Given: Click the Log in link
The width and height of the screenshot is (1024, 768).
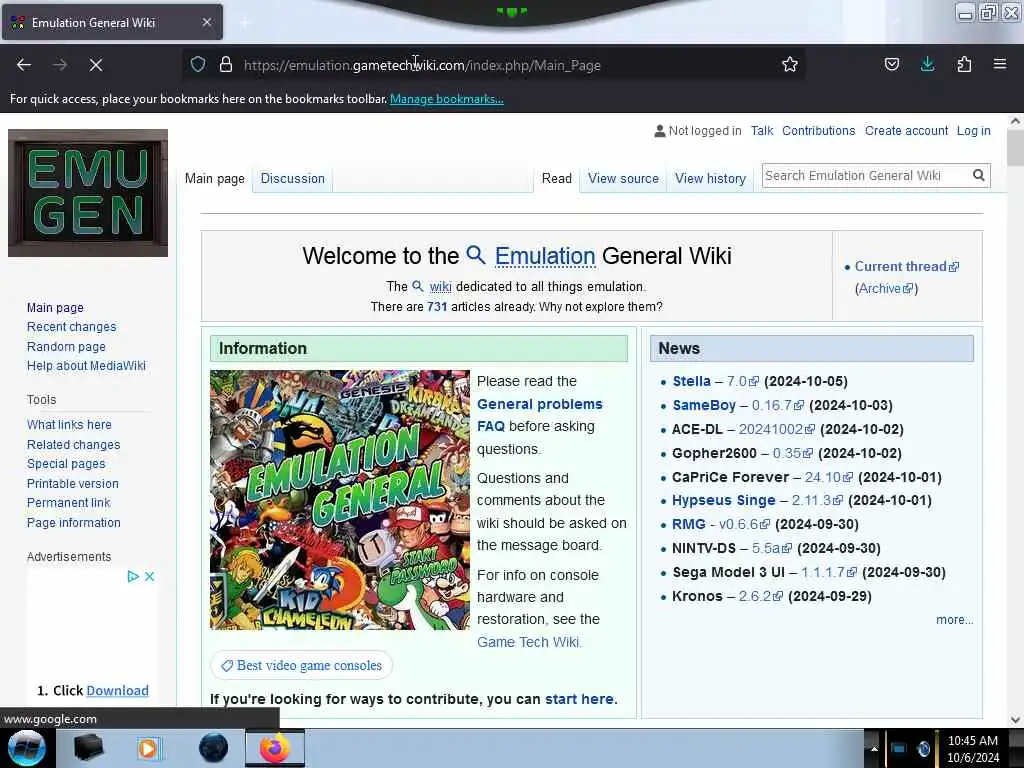Looking at the screenshot, I should 973,131.
